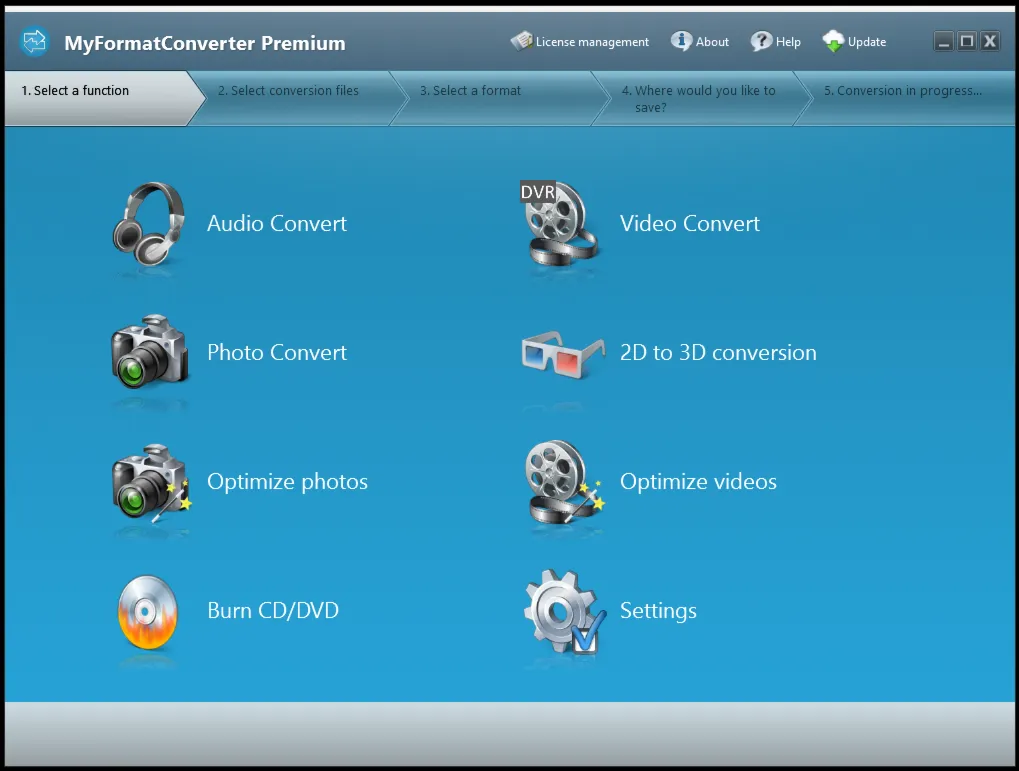The image size is (1019, 771).
Task: Minimize the MyFormatConverter window
Action: click(944, 42)
